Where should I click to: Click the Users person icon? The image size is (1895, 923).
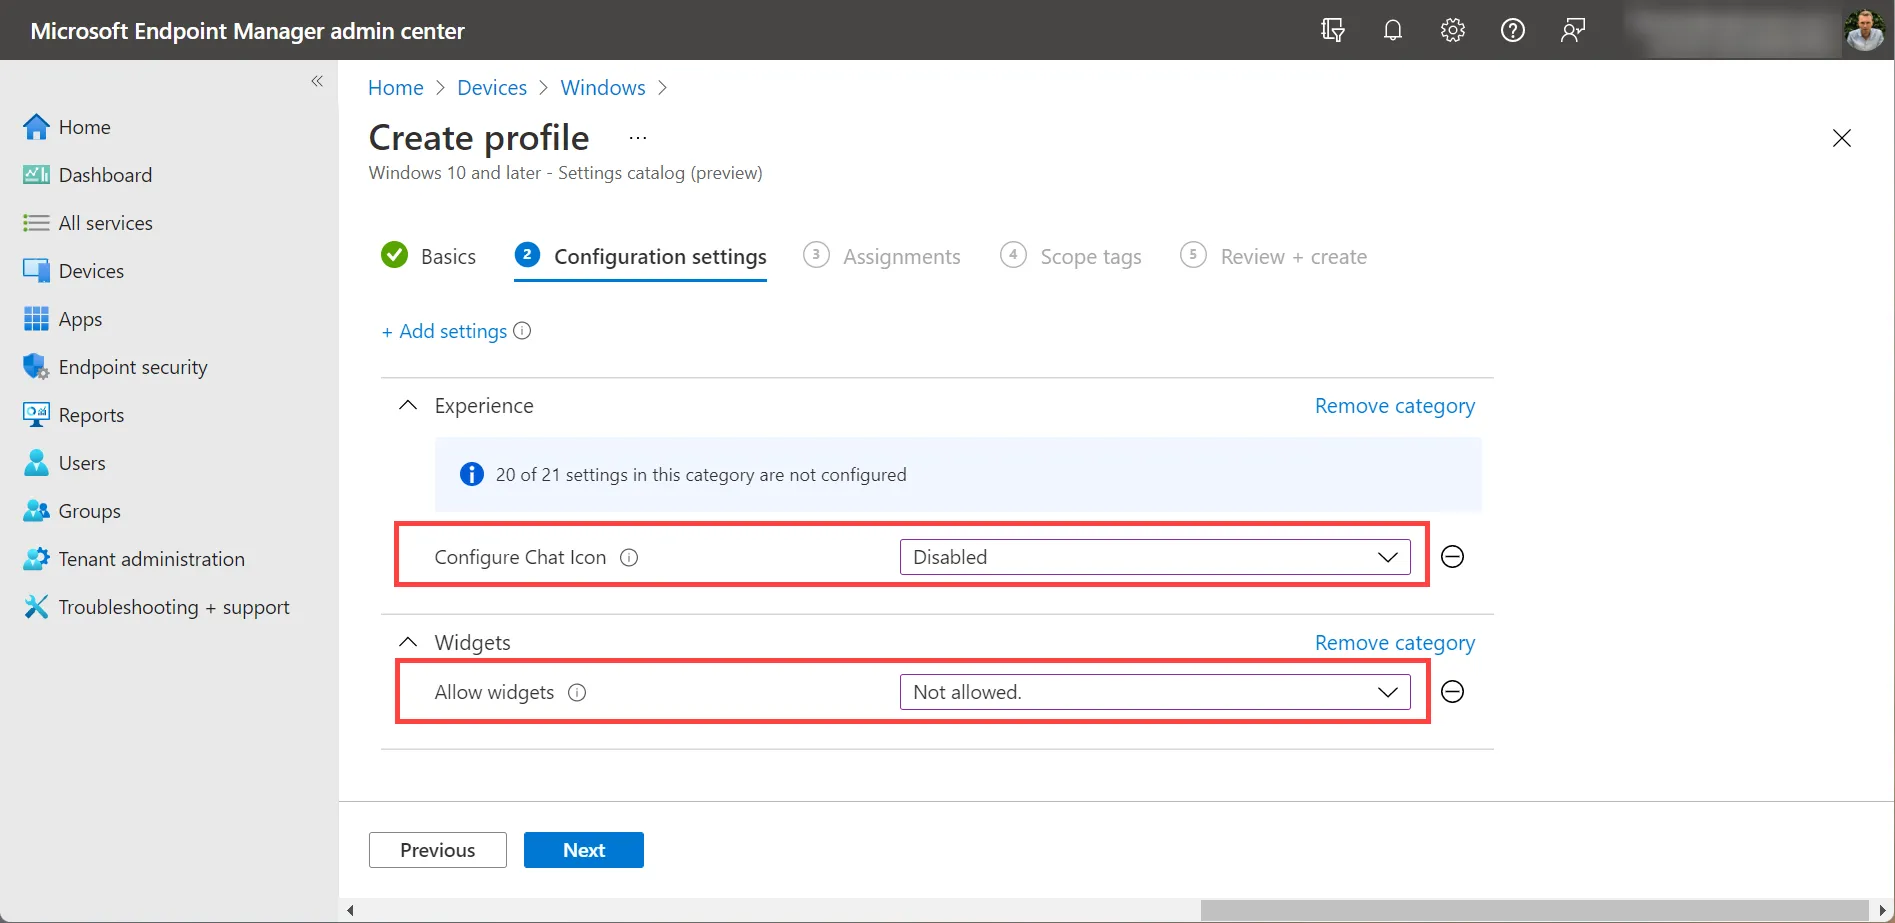pos(36,463)
